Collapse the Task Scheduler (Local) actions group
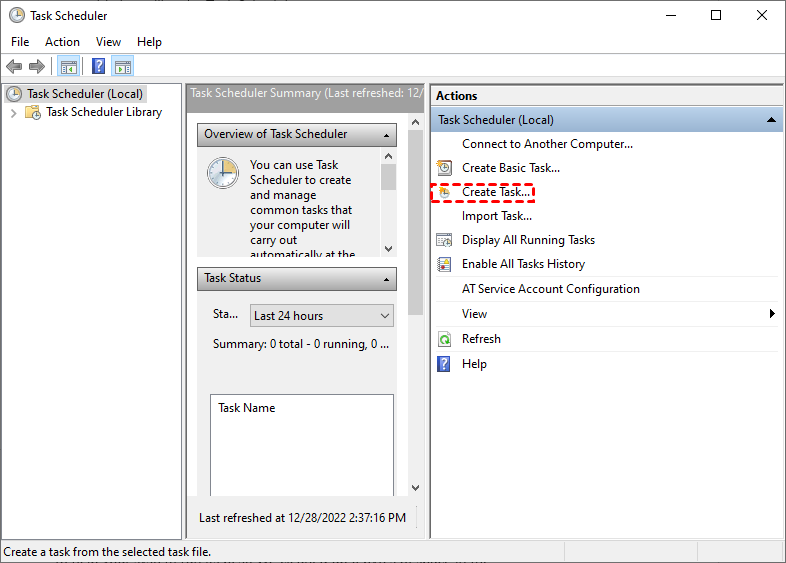Screen dimensions: 786x563 pyautogui.click(x=771, y=120)
